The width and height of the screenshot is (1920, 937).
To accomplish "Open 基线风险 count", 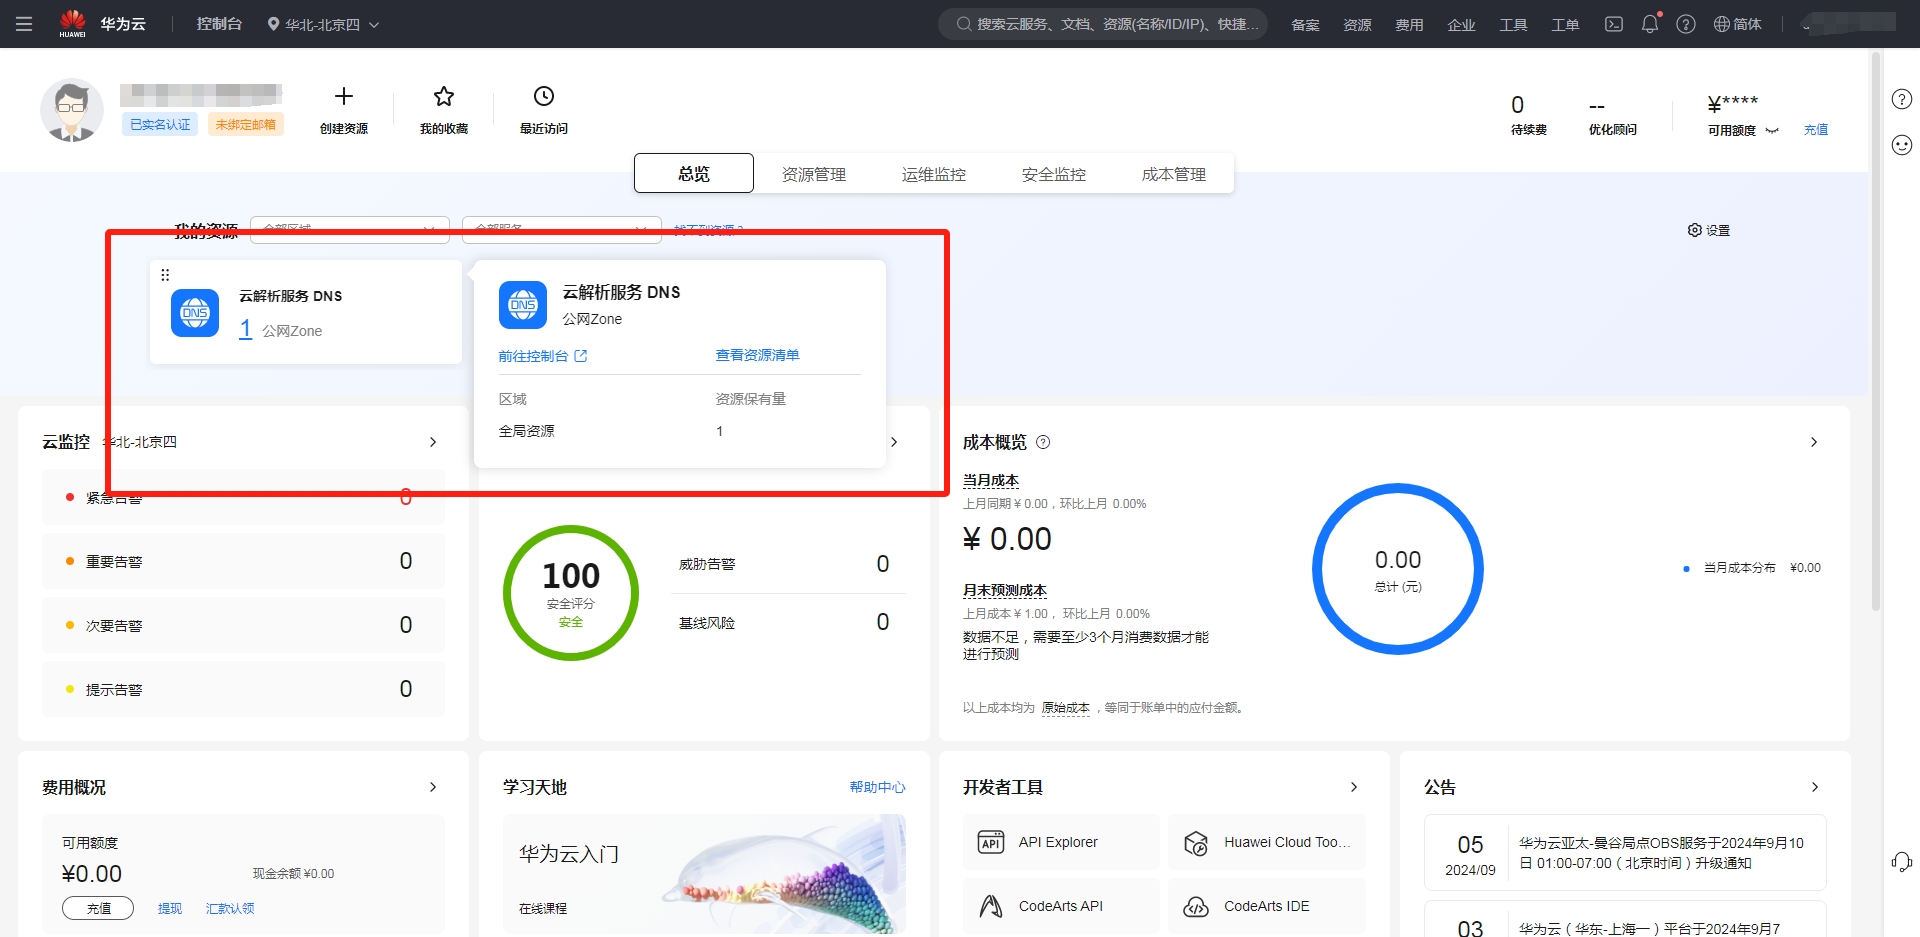I will (x=883, y=622).
